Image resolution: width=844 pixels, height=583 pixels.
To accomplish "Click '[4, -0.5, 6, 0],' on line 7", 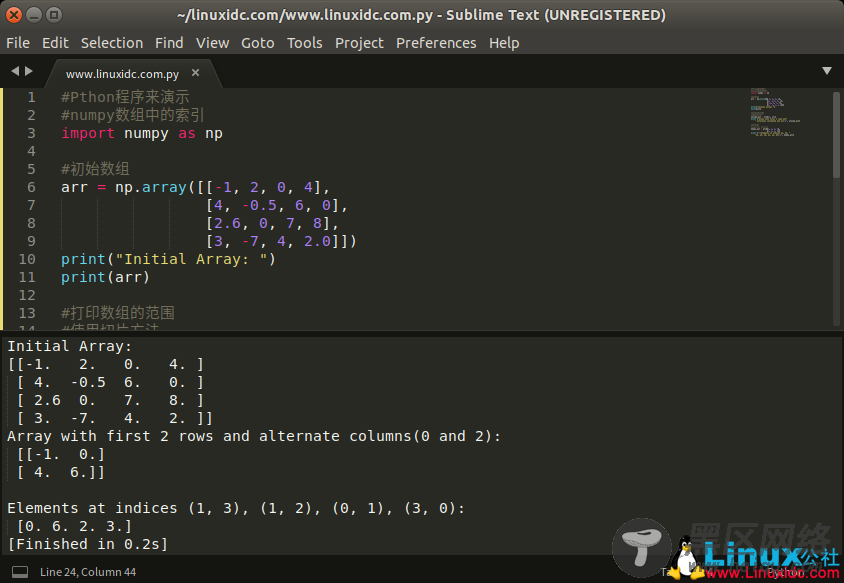I will [277, 205].
